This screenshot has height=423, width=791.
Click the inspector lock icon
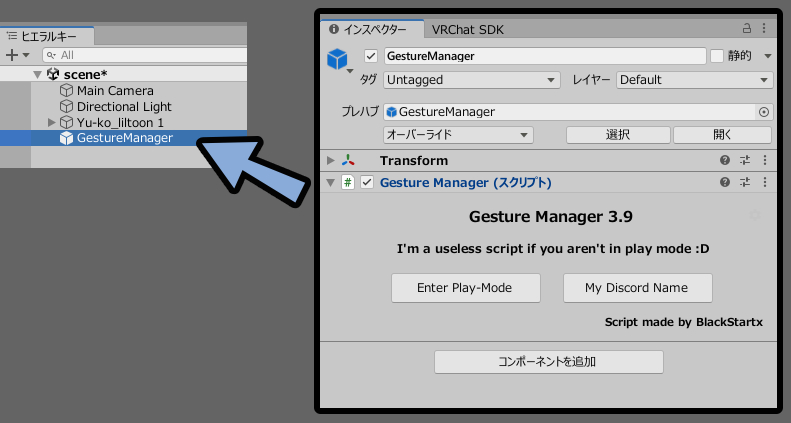click(x=747, y=28)
